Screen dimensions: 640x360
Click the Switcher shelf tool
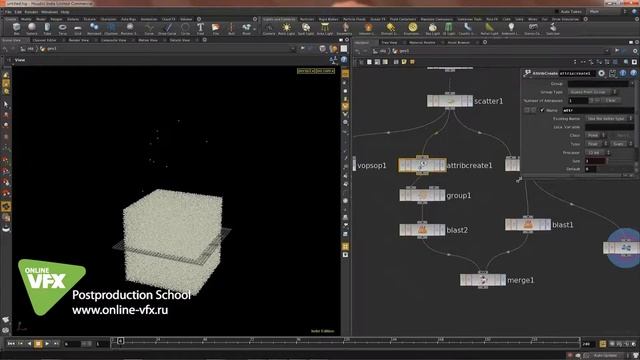pos(553,29)
